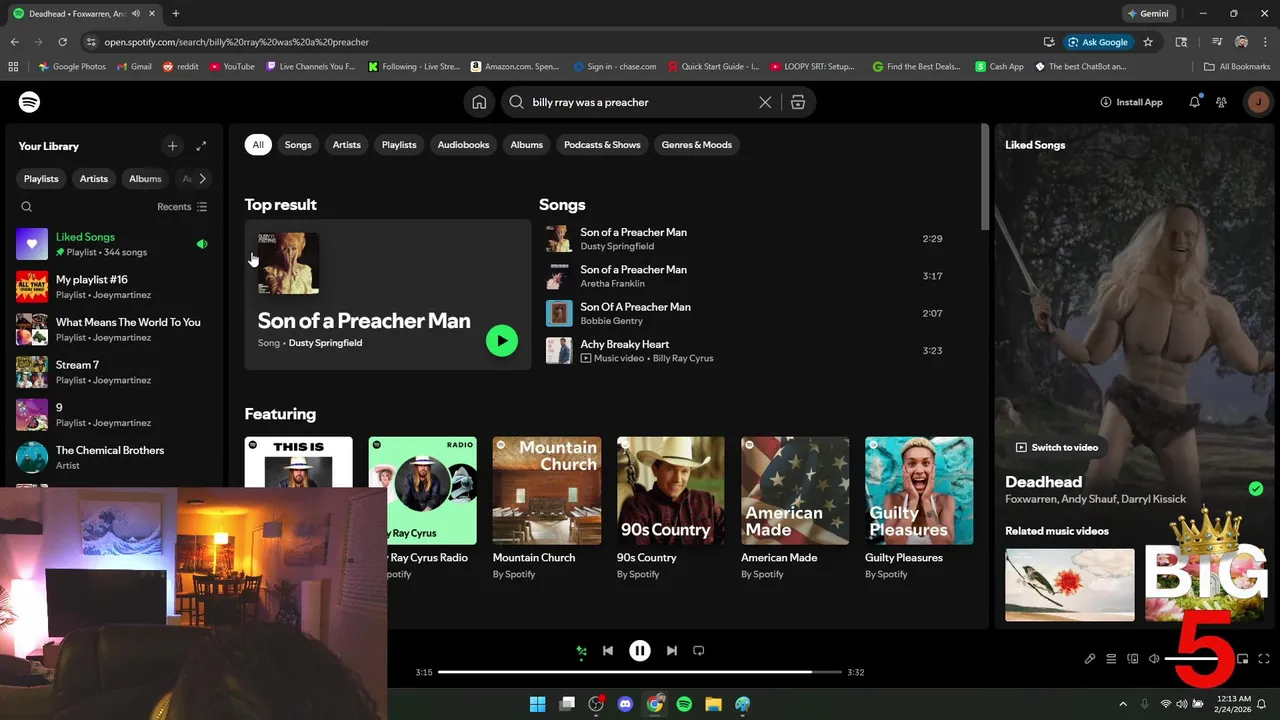
Task: Open Connect to a device icon
Action: (1133, 659)
